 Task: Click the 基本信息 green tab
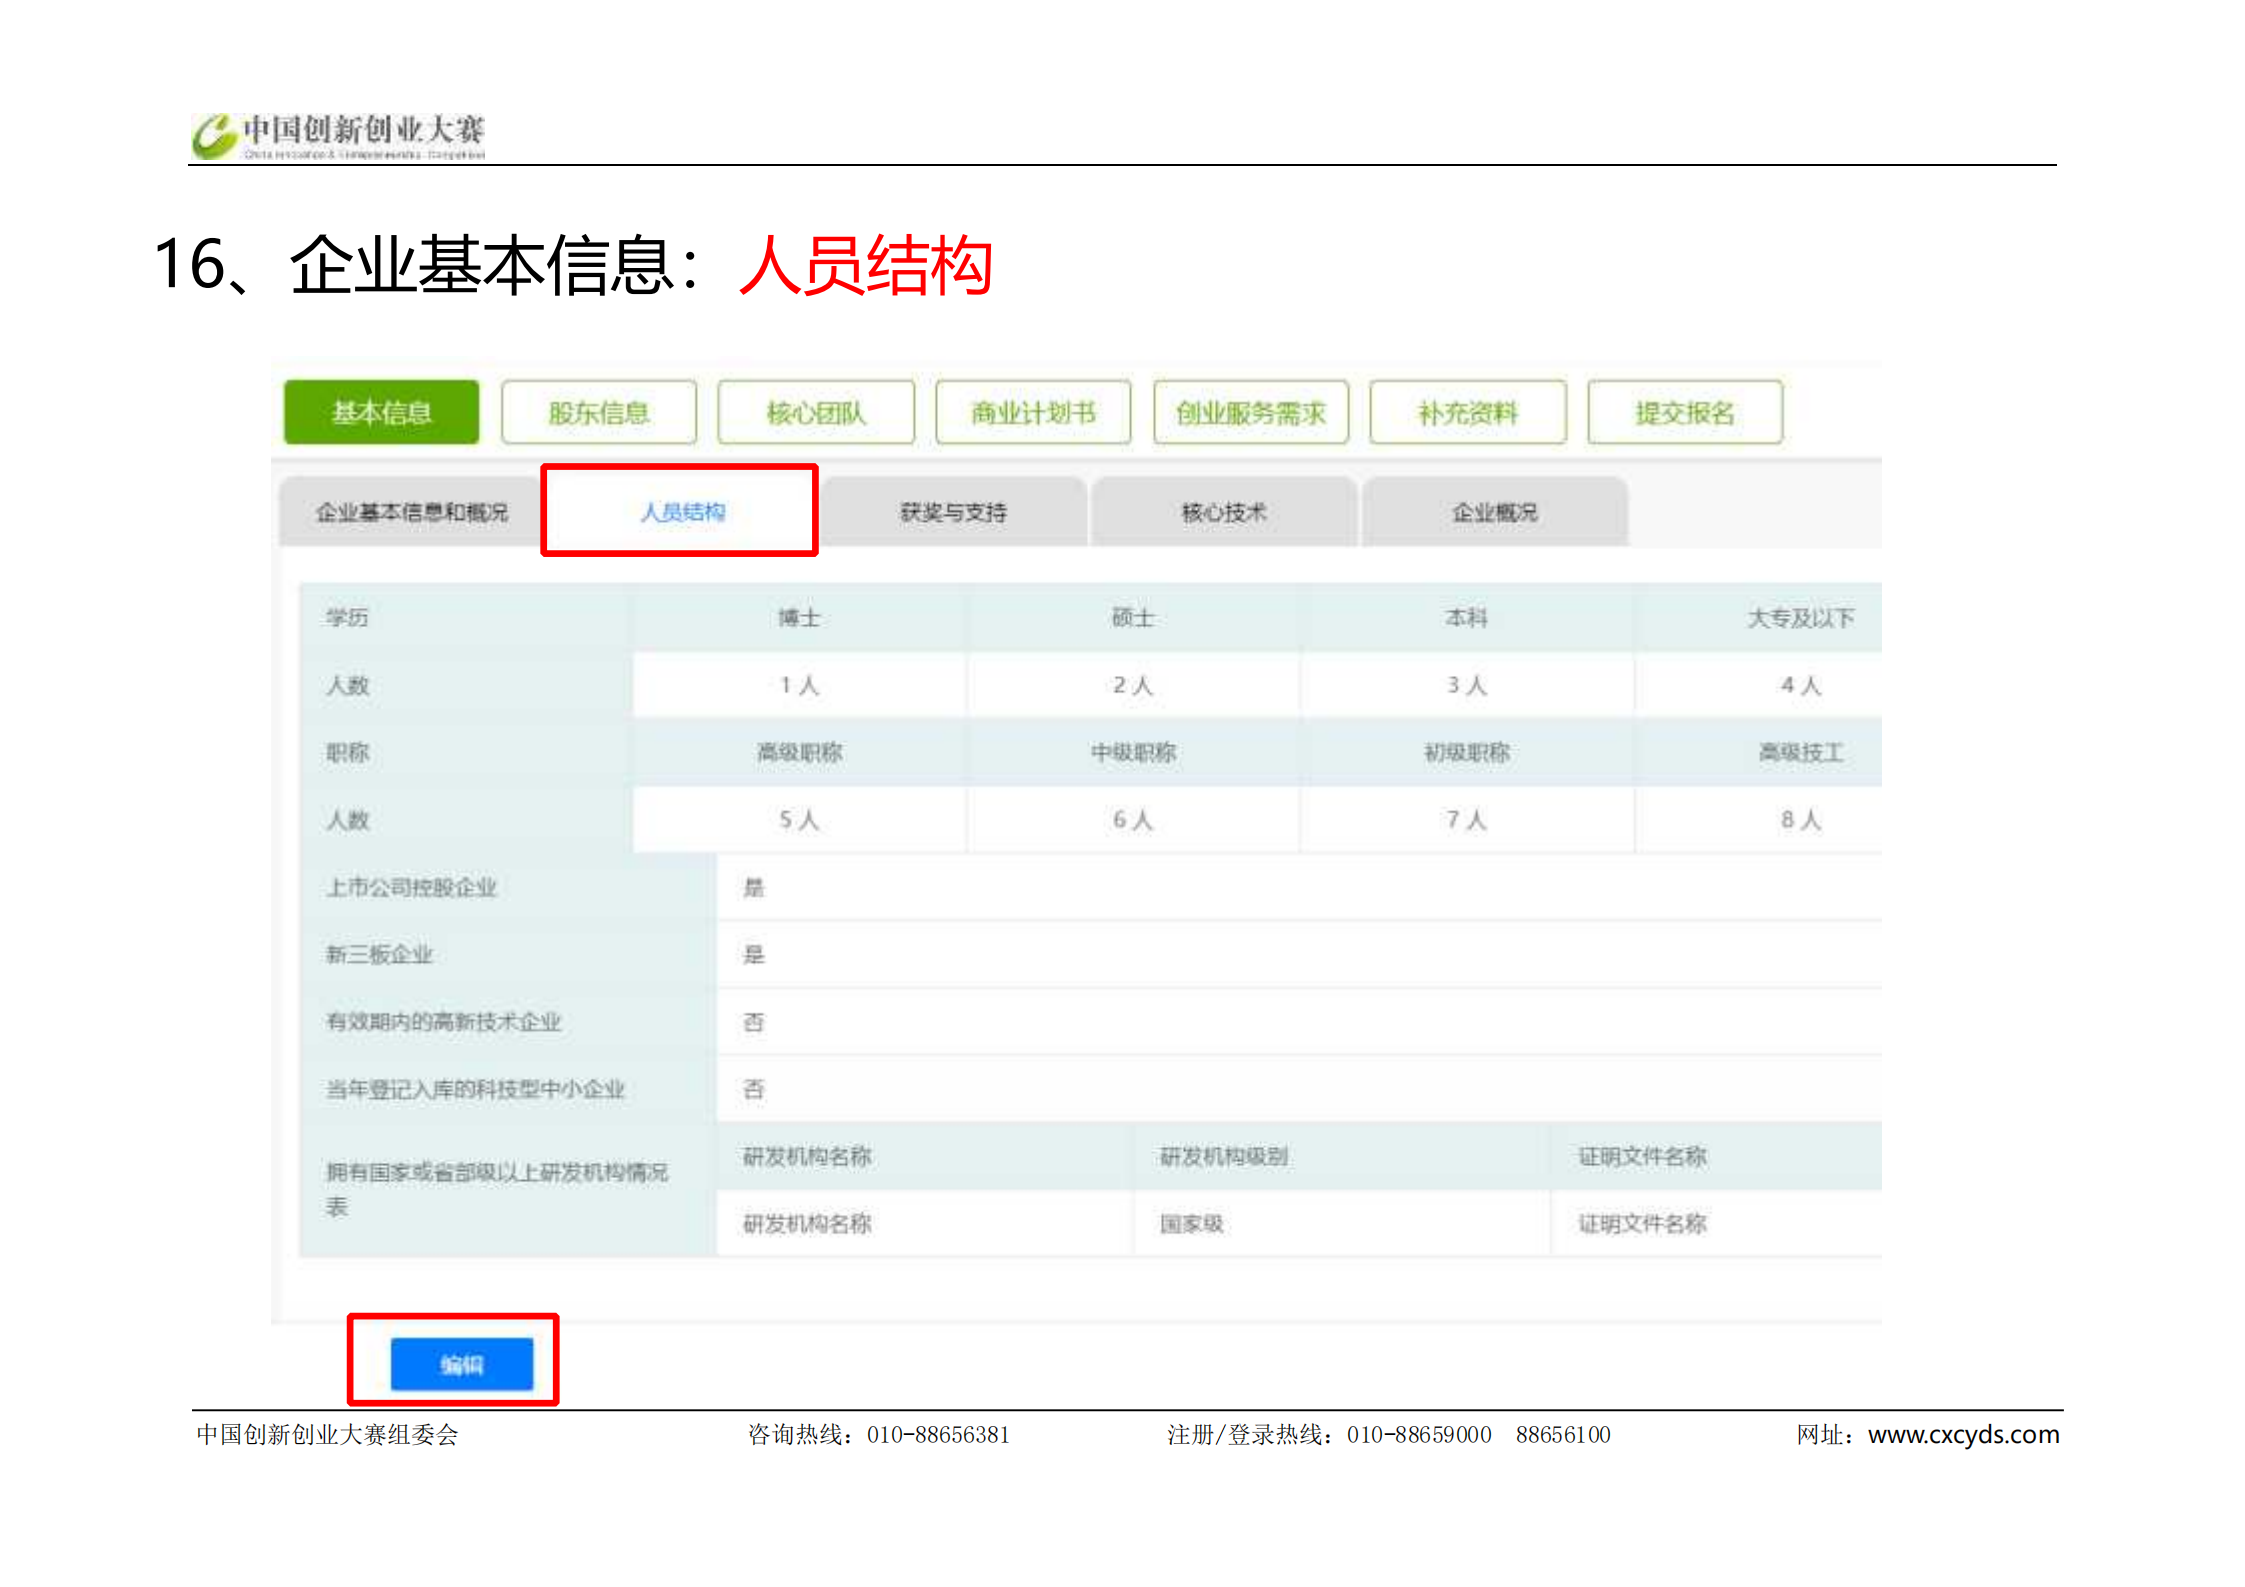[x=381, y=412]
